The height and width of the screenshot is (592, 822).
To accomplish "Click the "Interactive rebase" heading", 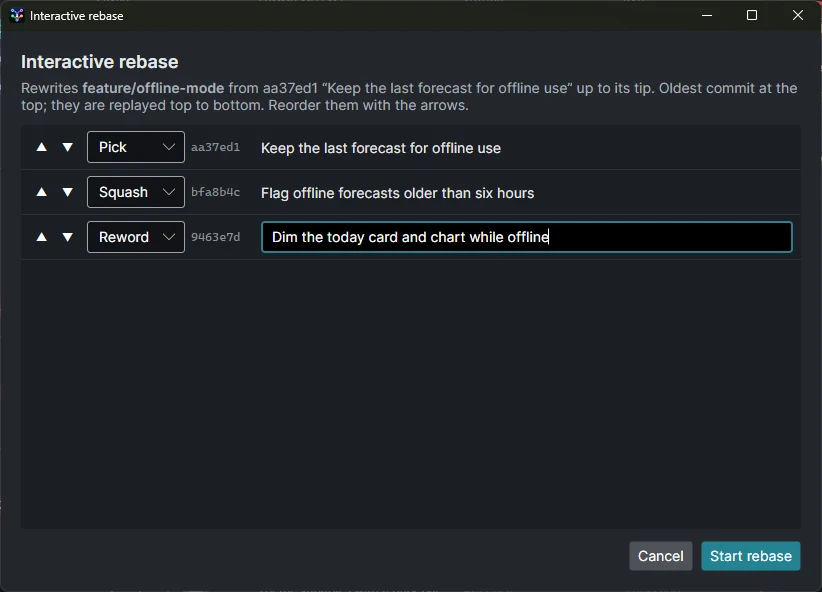I will click(100, 62).
